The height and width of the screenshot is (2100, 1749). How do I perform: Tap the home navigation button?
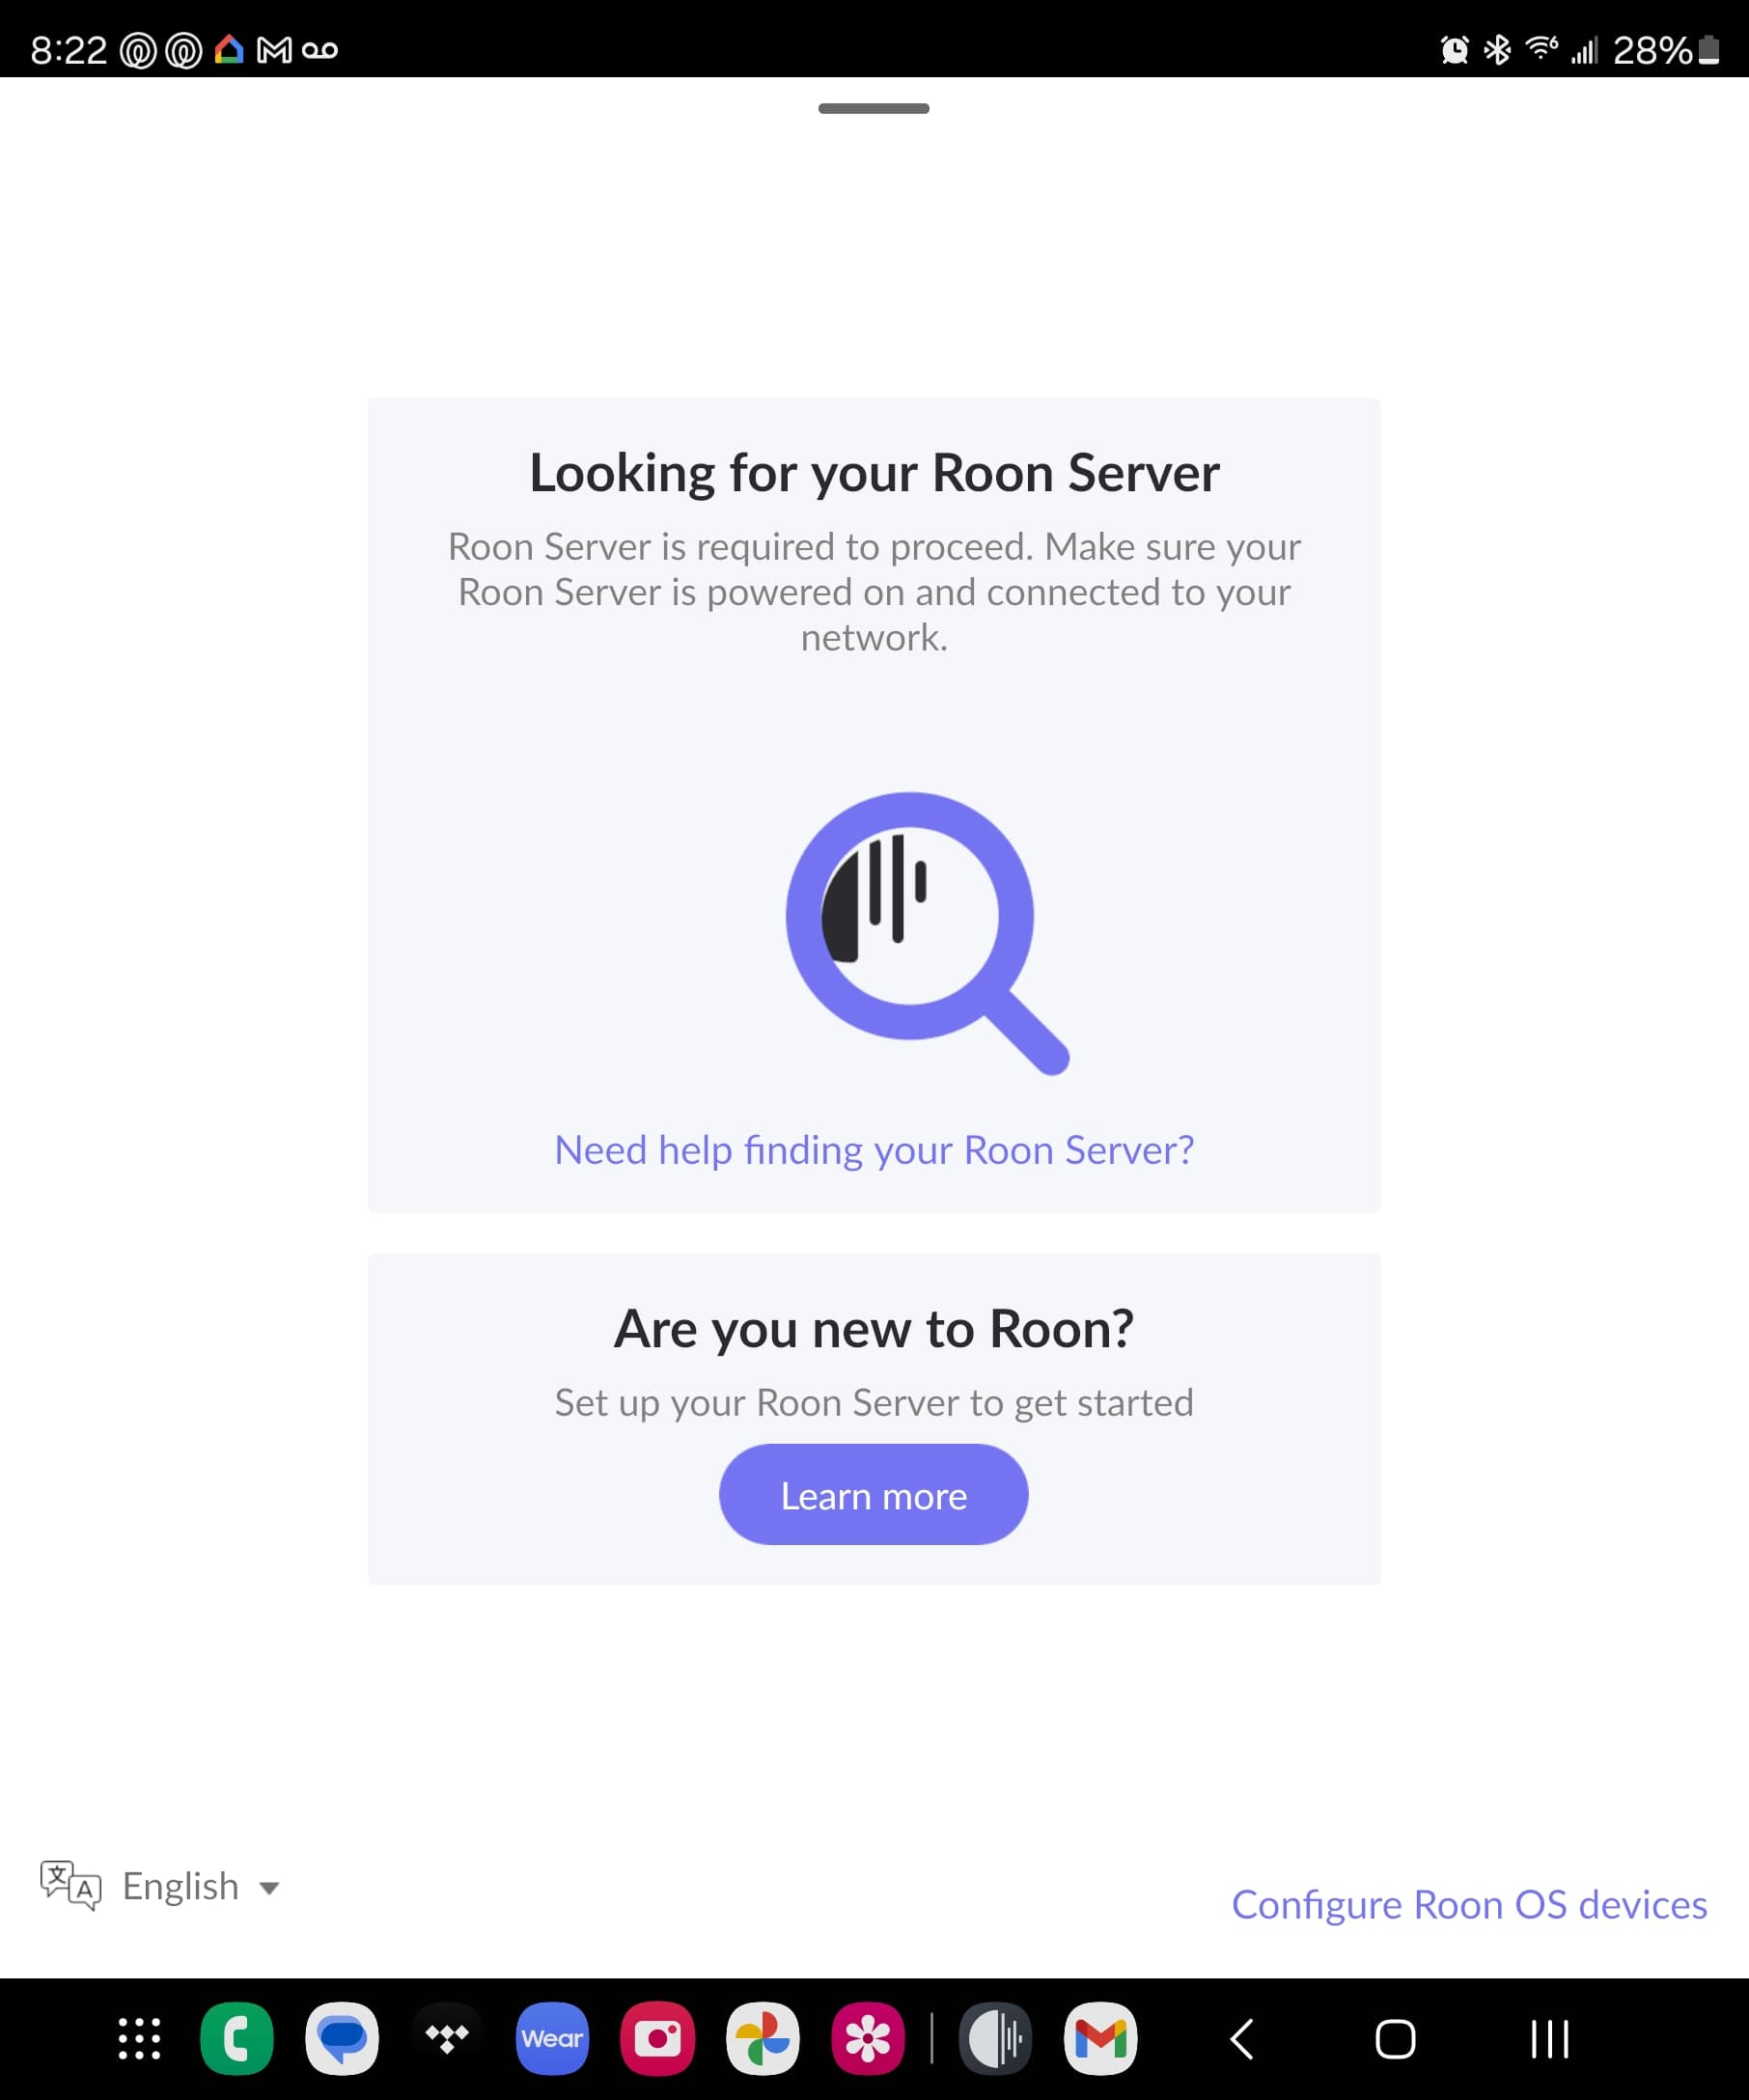[x=1395, y=2039]
